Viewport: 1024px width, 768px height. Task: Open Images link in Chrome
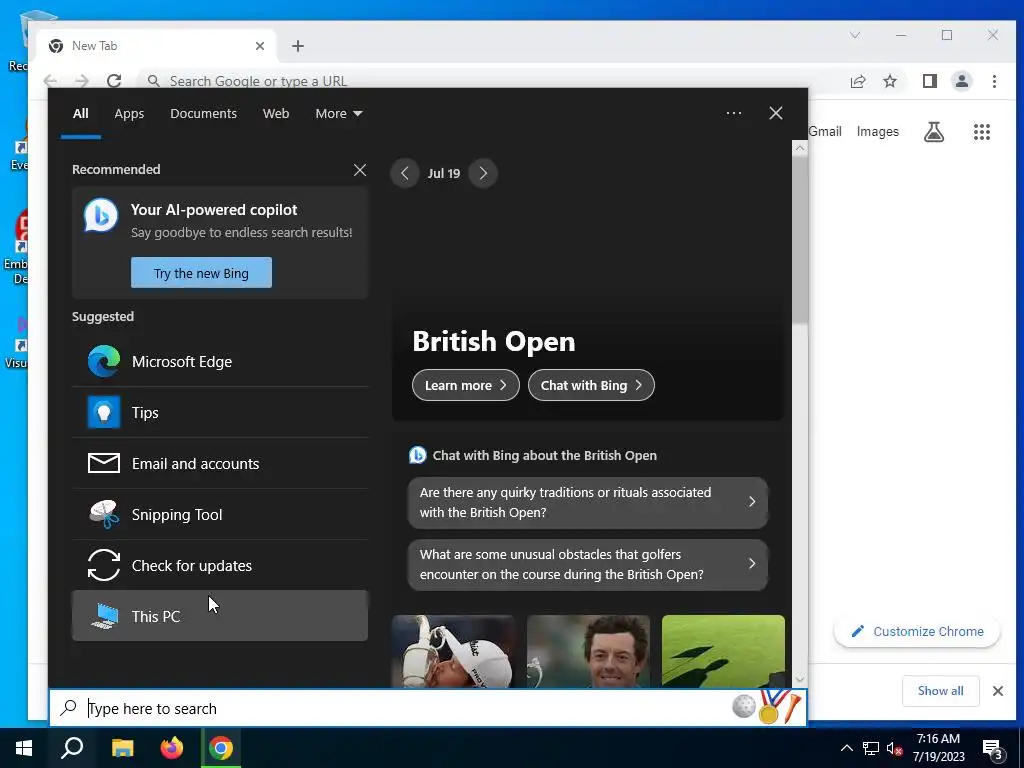(878, 131)
